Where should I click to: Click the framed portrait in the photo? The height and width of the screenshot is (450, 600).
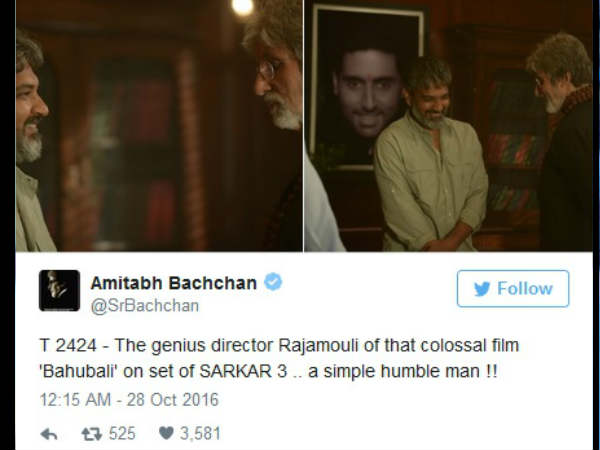coord(366,86)
